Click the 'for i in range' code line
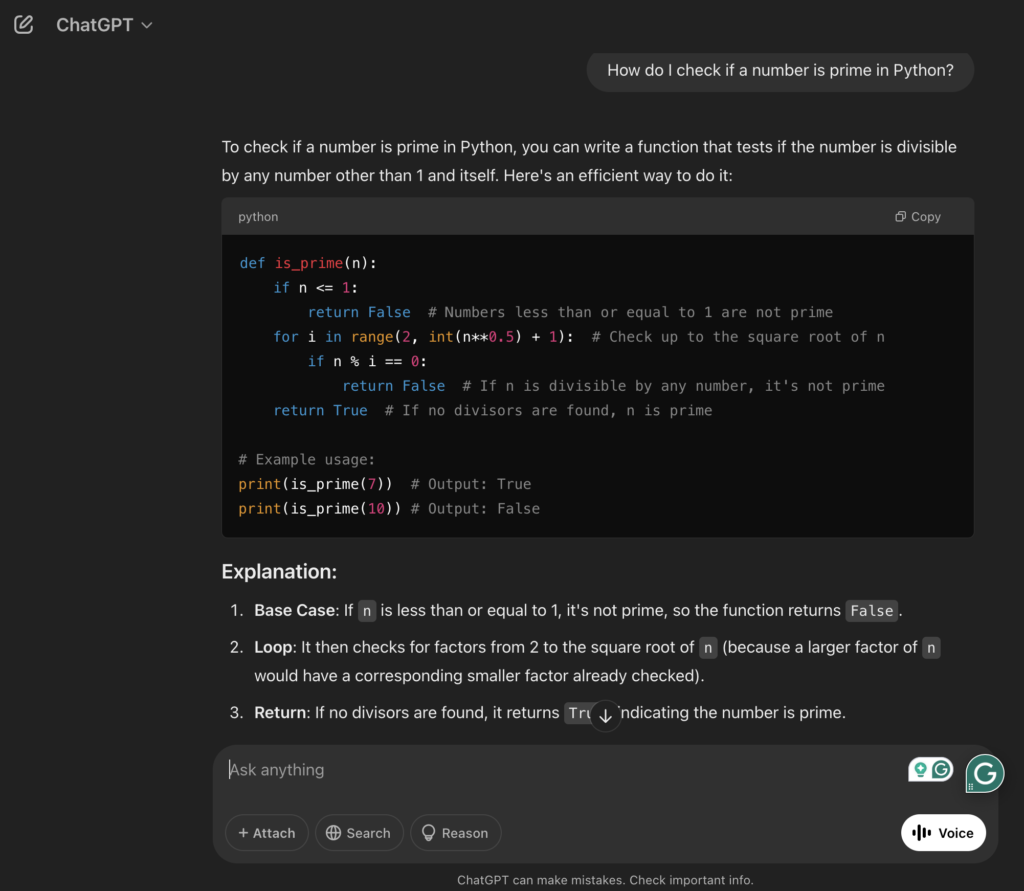The width and height of the screenshot is (1024, 891). (x=579, y=337)
